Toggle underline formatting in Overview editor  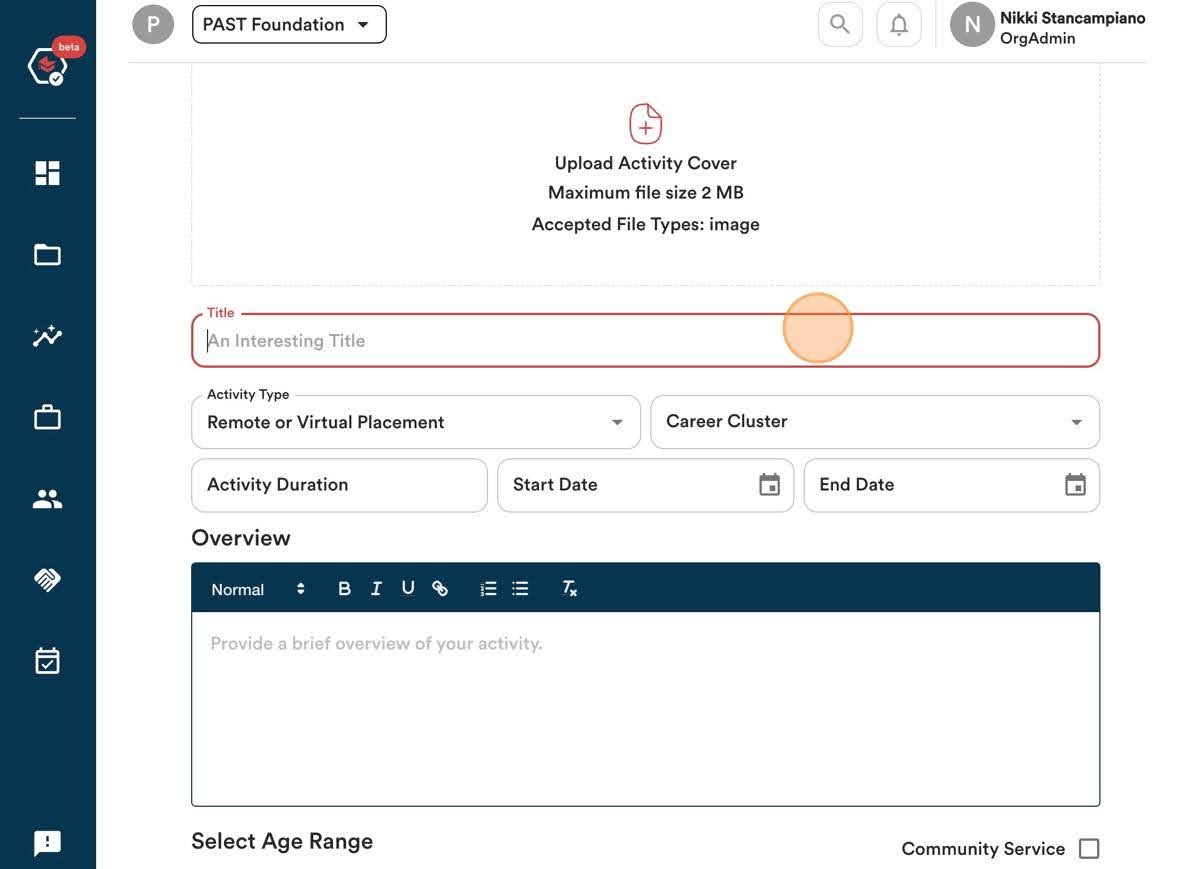click(x=408, y=589)
